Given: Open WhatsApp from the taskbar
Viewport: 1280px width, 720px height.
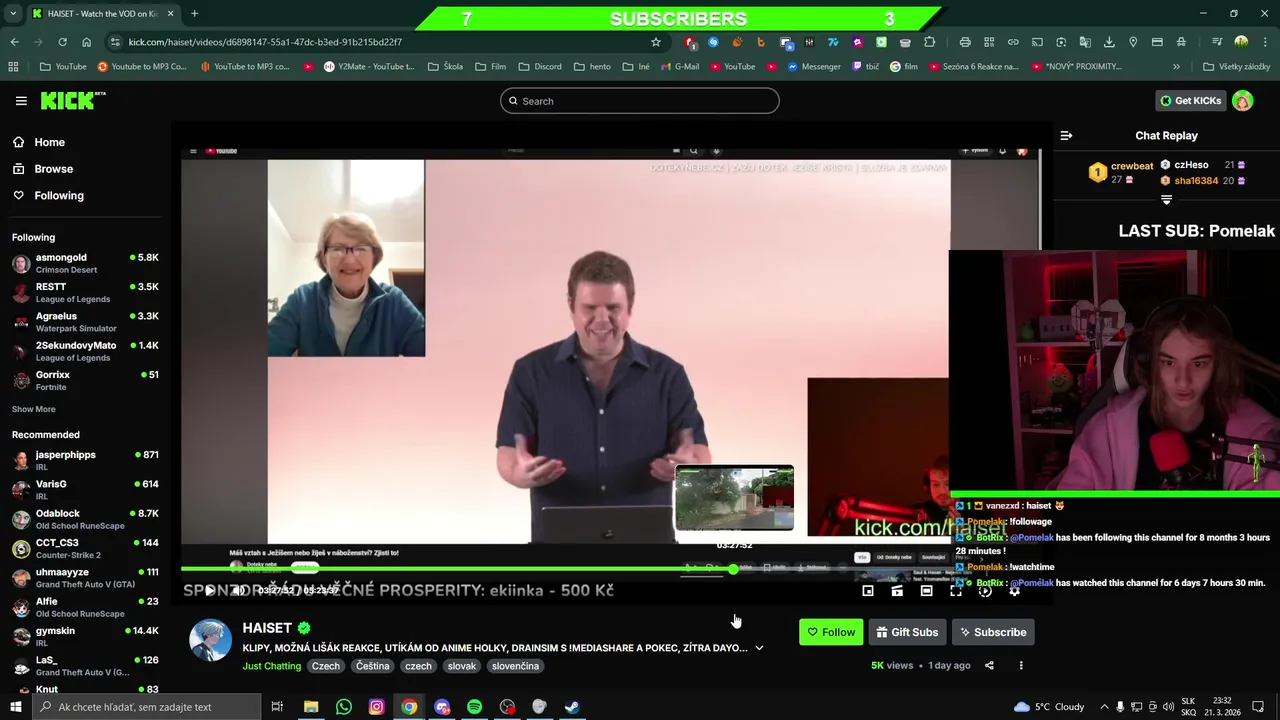Looking at the screenshot, I should point(343,707).
